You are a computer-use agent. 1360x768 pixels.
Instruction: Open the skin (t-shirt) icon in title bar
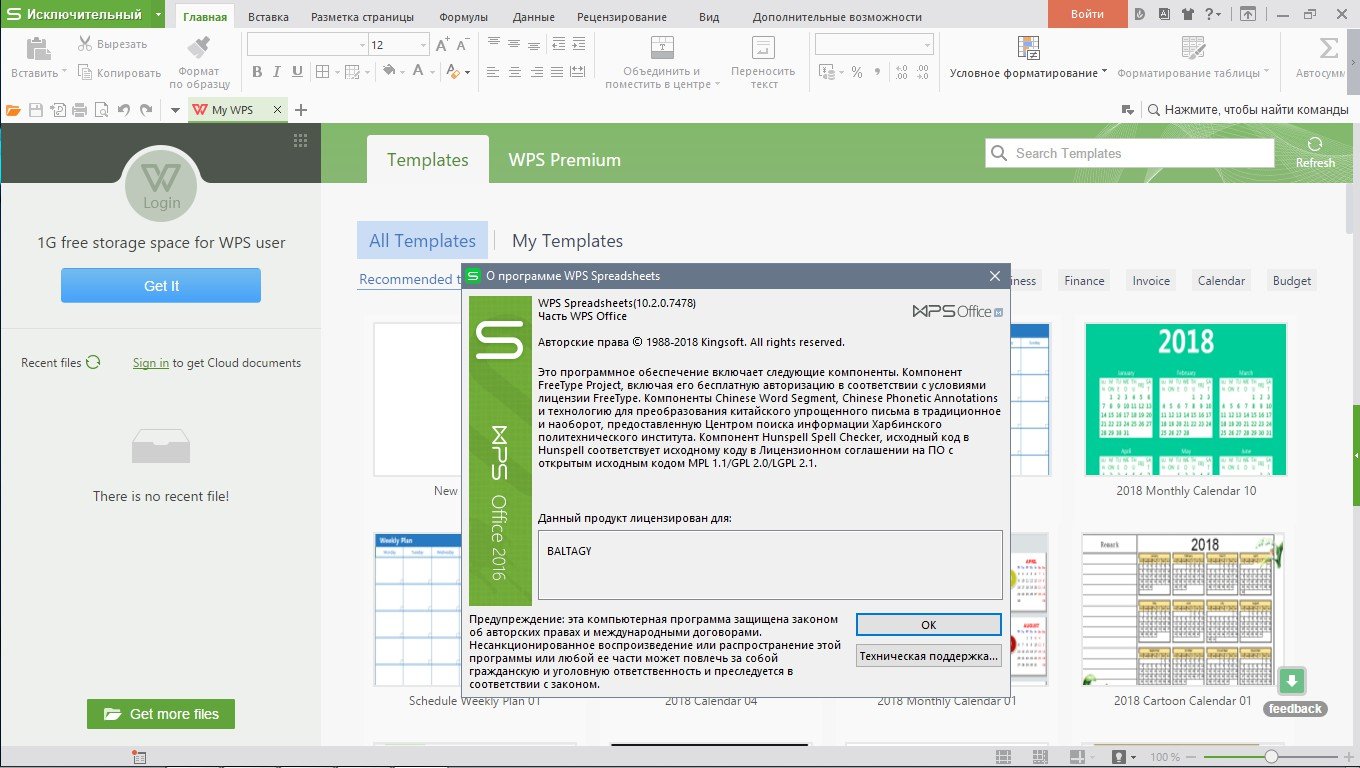[x=1187, y=15]
